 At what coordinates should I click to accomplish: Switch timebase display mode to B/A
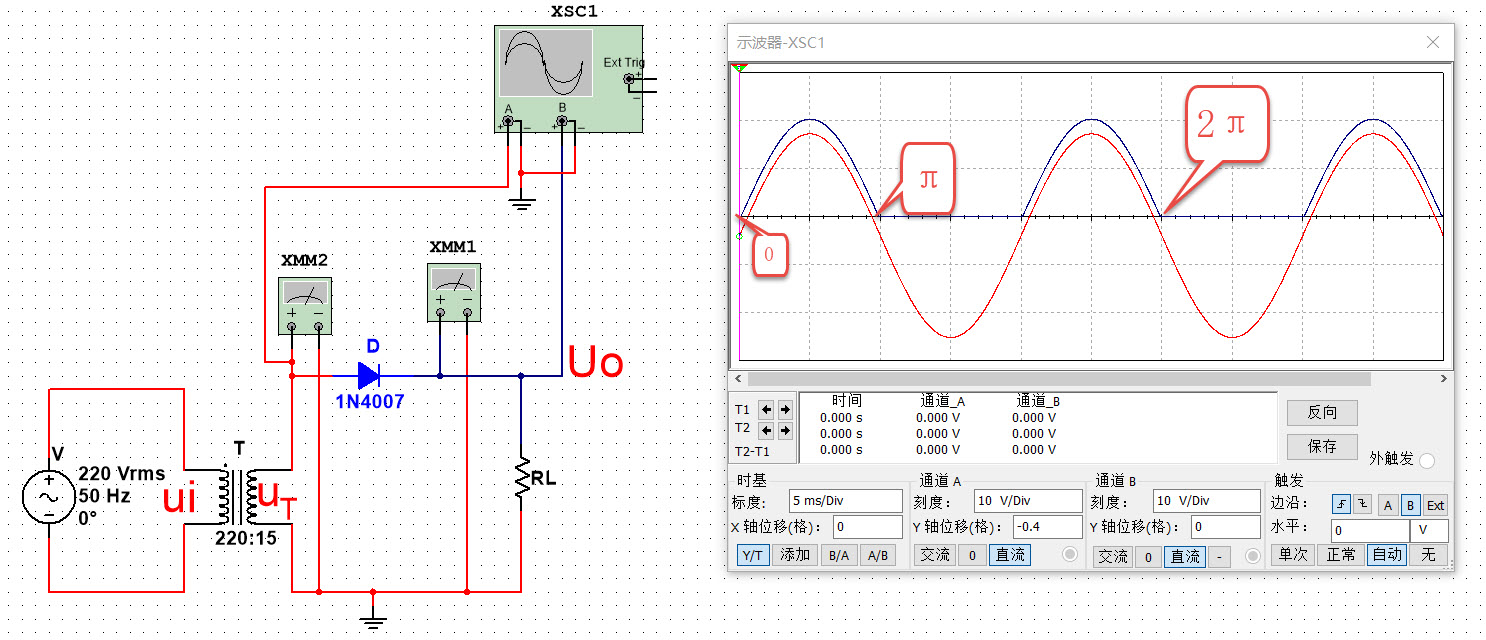click(x=837, y=555)
